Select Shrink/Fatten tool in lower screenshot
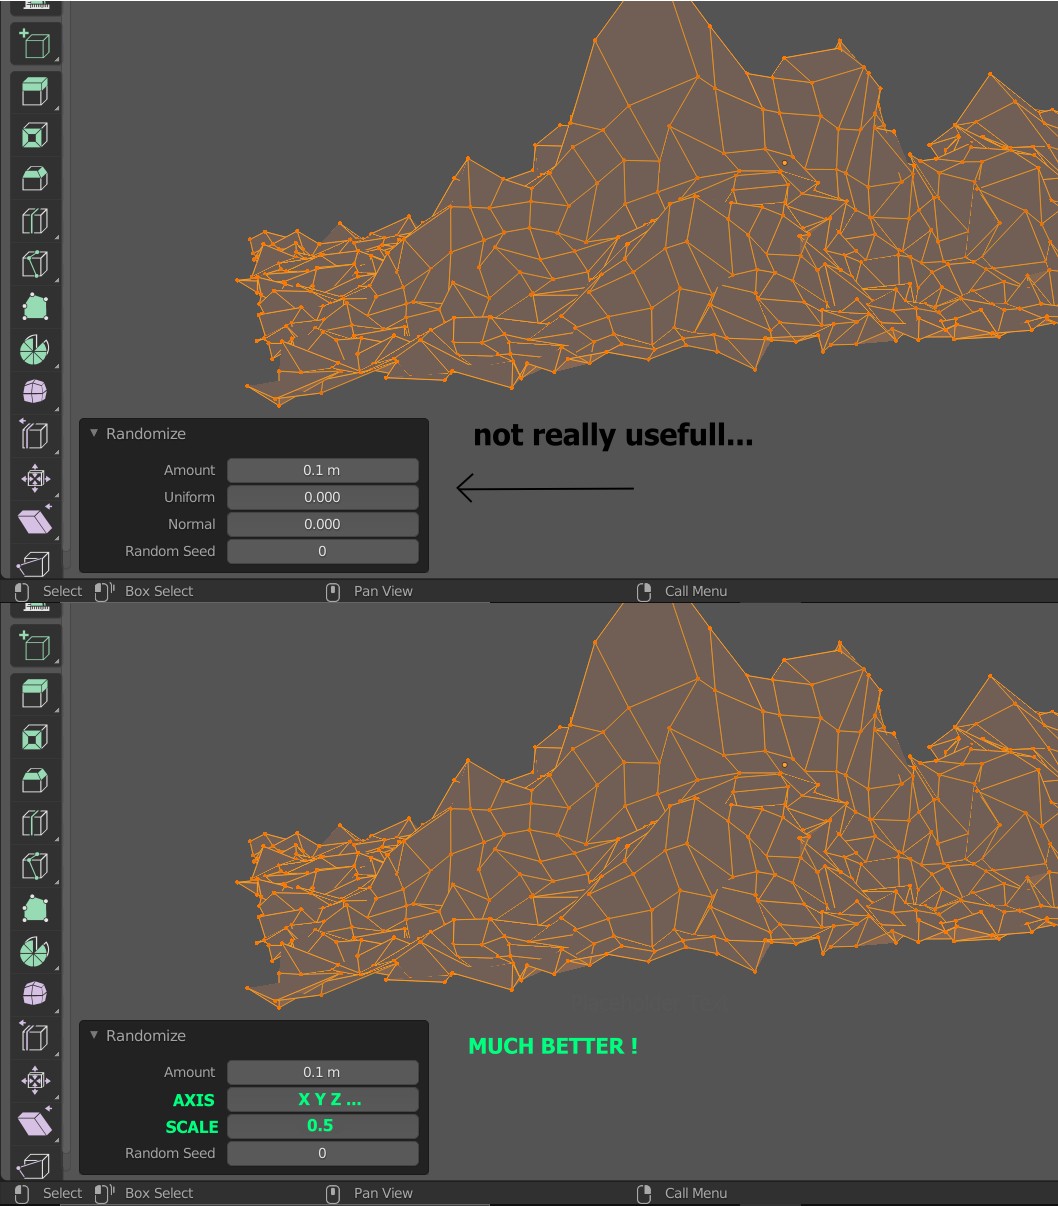1058x1206 pixels. coord(35,1080)
